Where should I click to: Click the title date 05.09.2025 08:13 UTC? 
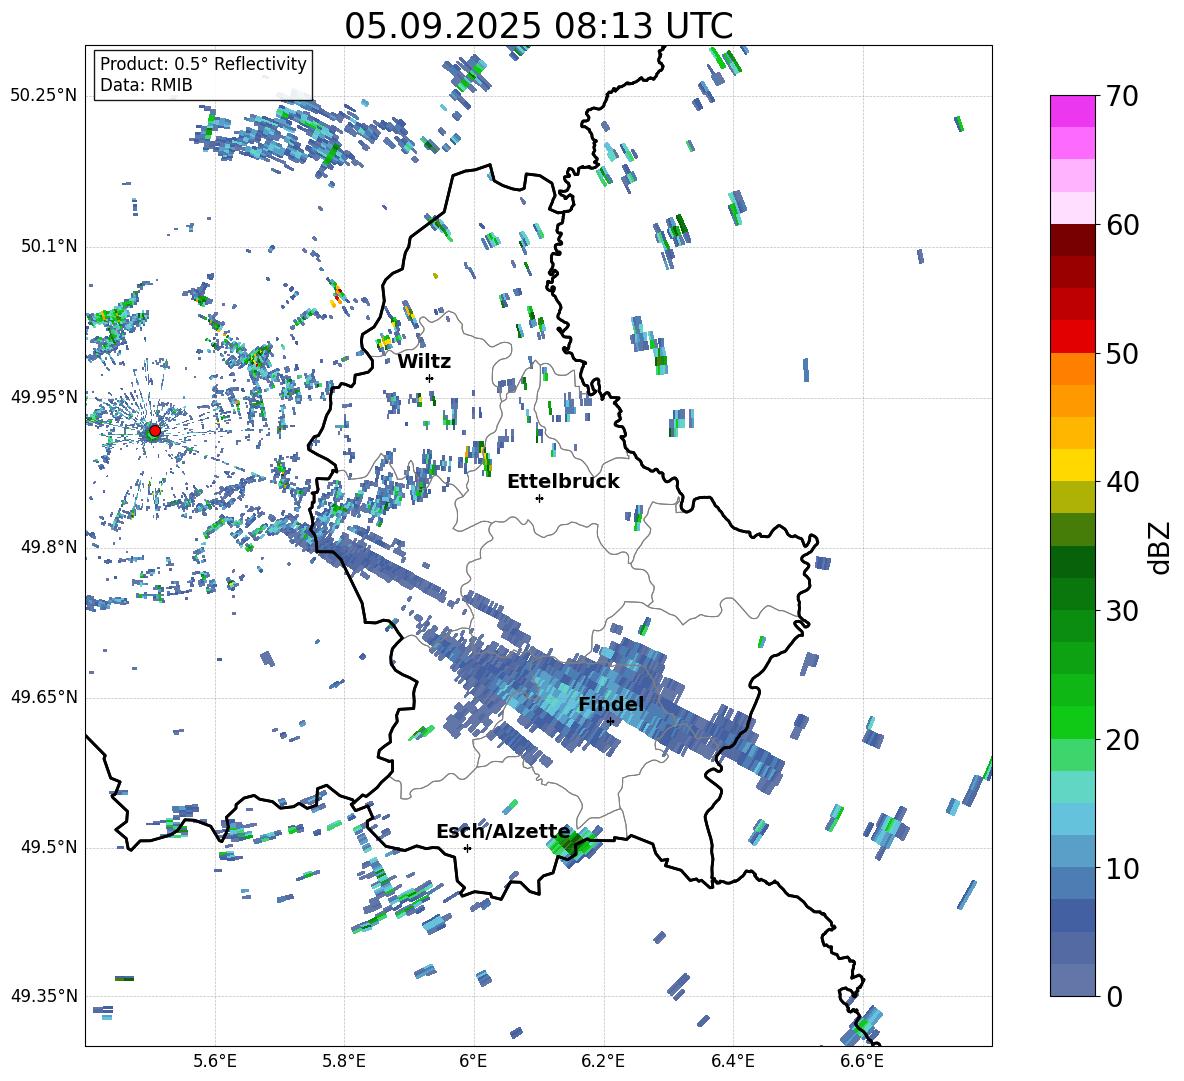[538, 26]
